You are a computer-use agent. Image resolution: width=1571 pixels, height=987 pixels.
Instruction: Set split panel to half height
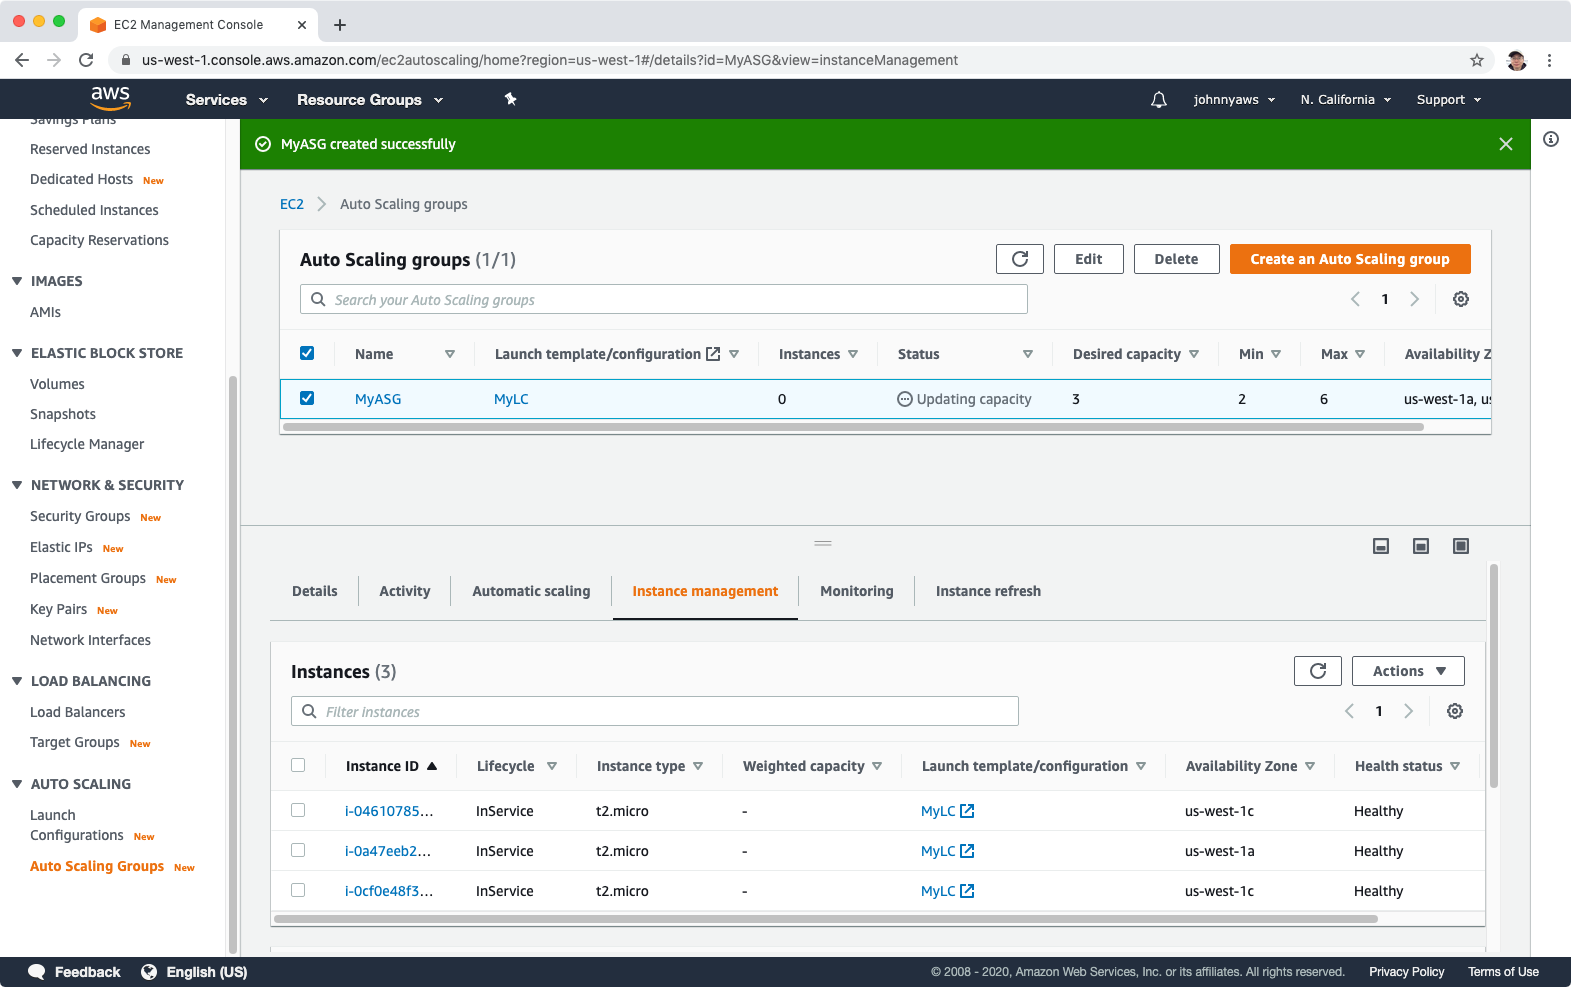(1421, 546)
